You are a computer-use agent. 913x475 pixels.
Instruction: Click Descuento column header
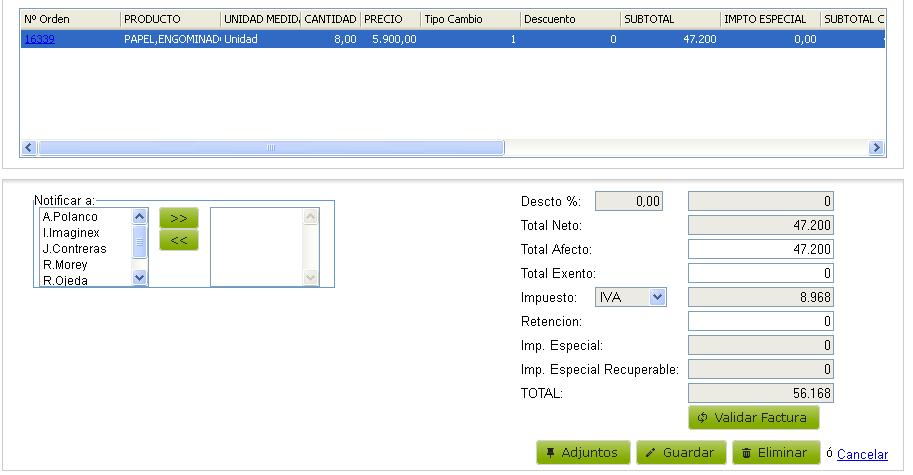[x=570, y=19]
